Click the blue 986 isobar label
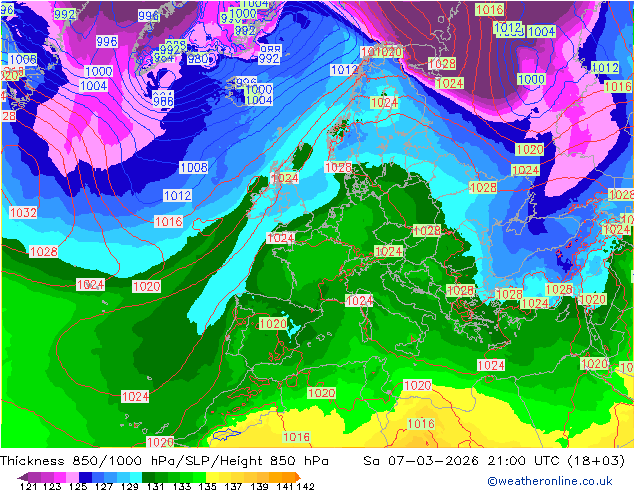Viewport: 634px width, 490px height. pyautogui.click(x=163, y=101)
